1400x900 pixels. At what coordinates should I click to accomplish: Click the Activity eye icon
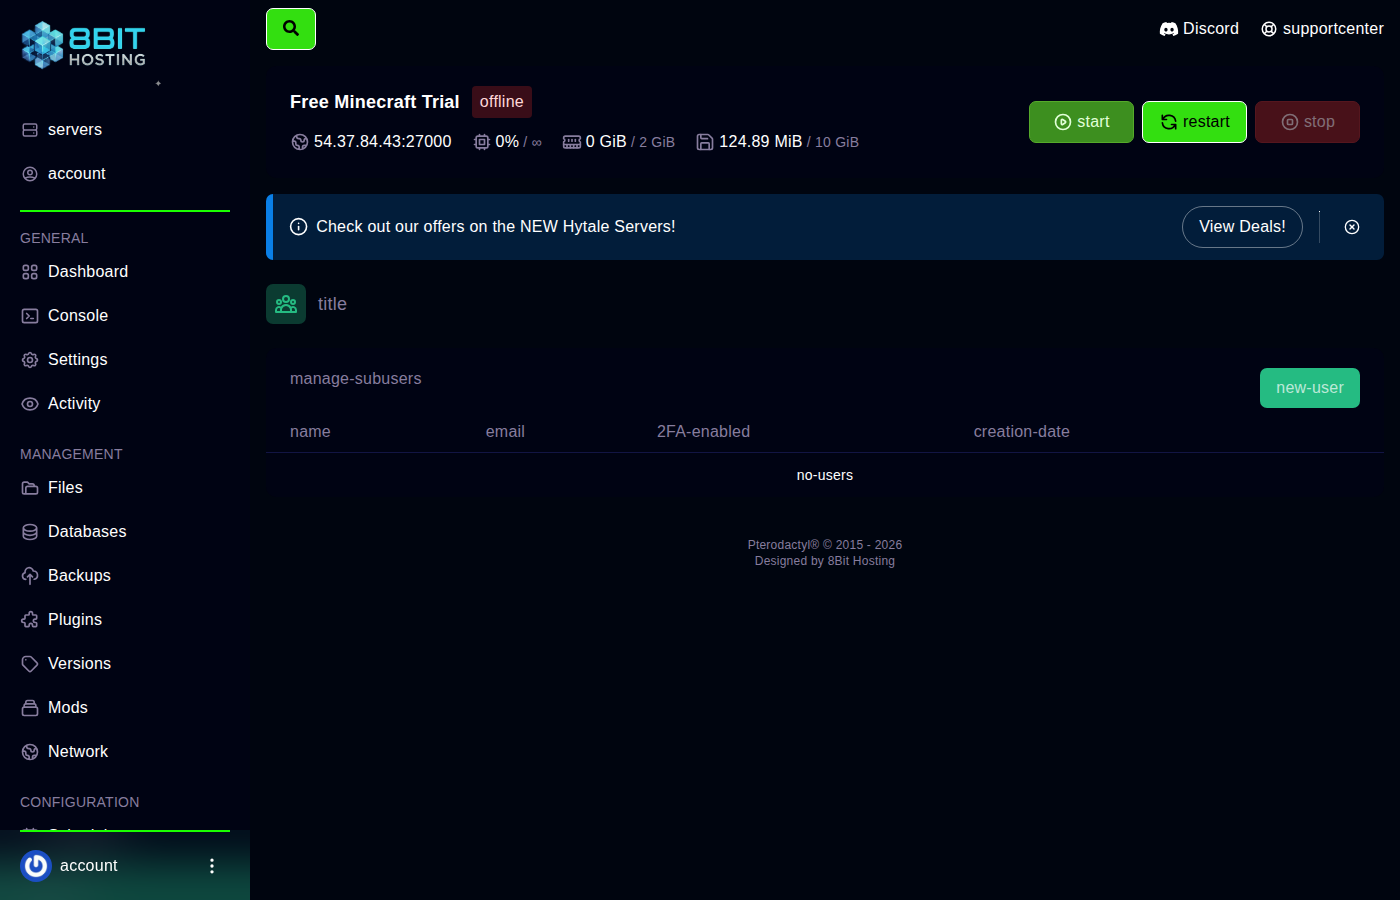coord(30,404)
